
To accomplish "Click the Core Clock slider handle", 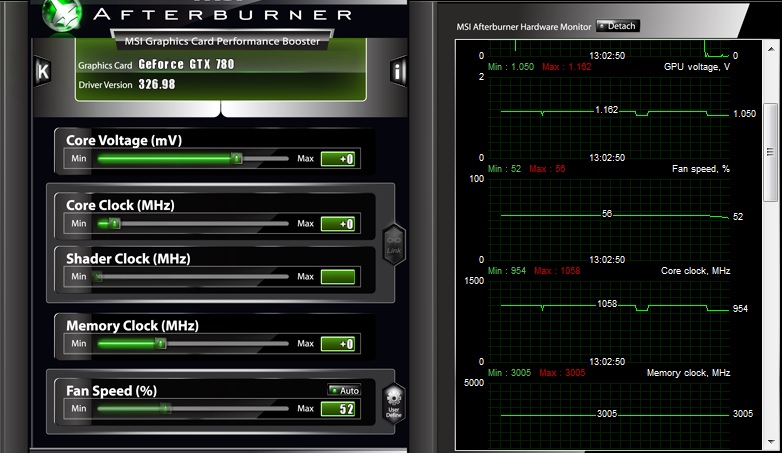I will tap(115, 224).
